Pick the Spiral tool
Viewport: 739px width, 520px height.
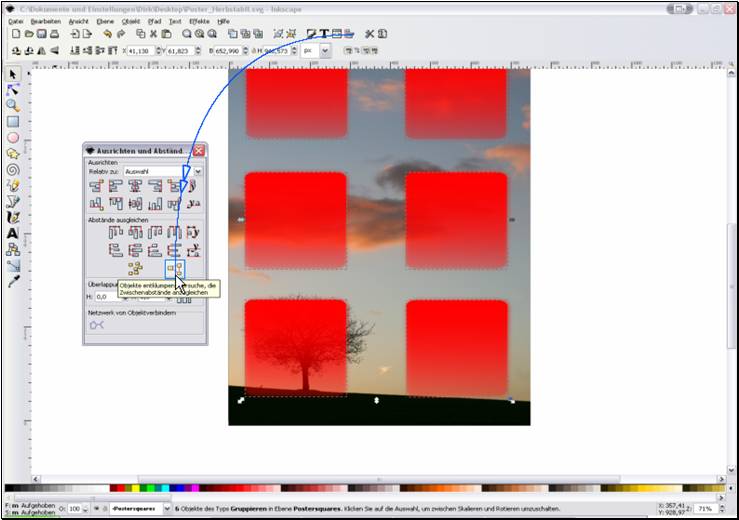pos(13,170)
